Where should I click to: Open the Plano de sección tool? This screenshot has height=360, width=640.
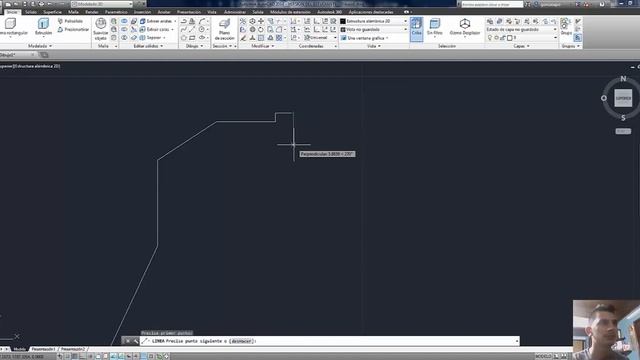(x=224, y=29)
